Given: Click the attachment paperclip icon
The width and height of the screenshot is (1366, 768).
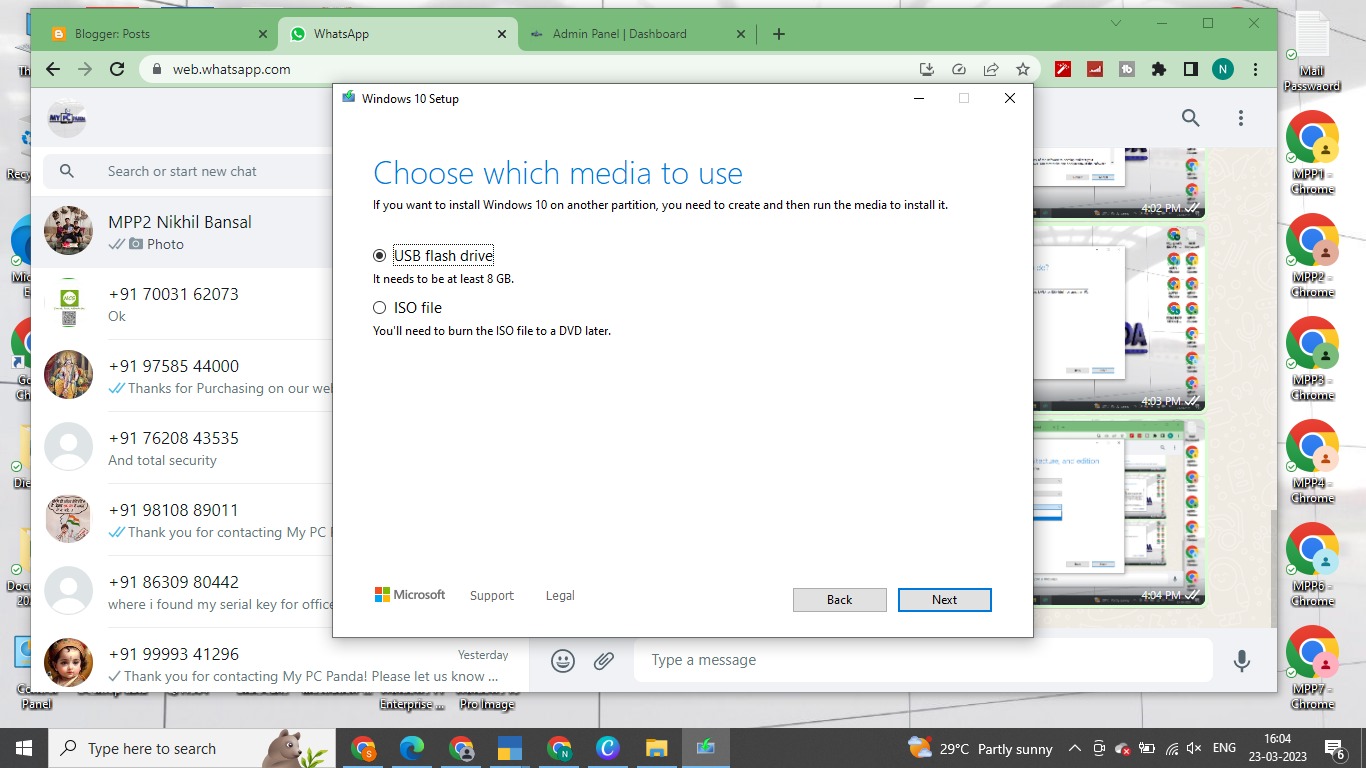Looking at the screenshot, I should tap(603, 661).
